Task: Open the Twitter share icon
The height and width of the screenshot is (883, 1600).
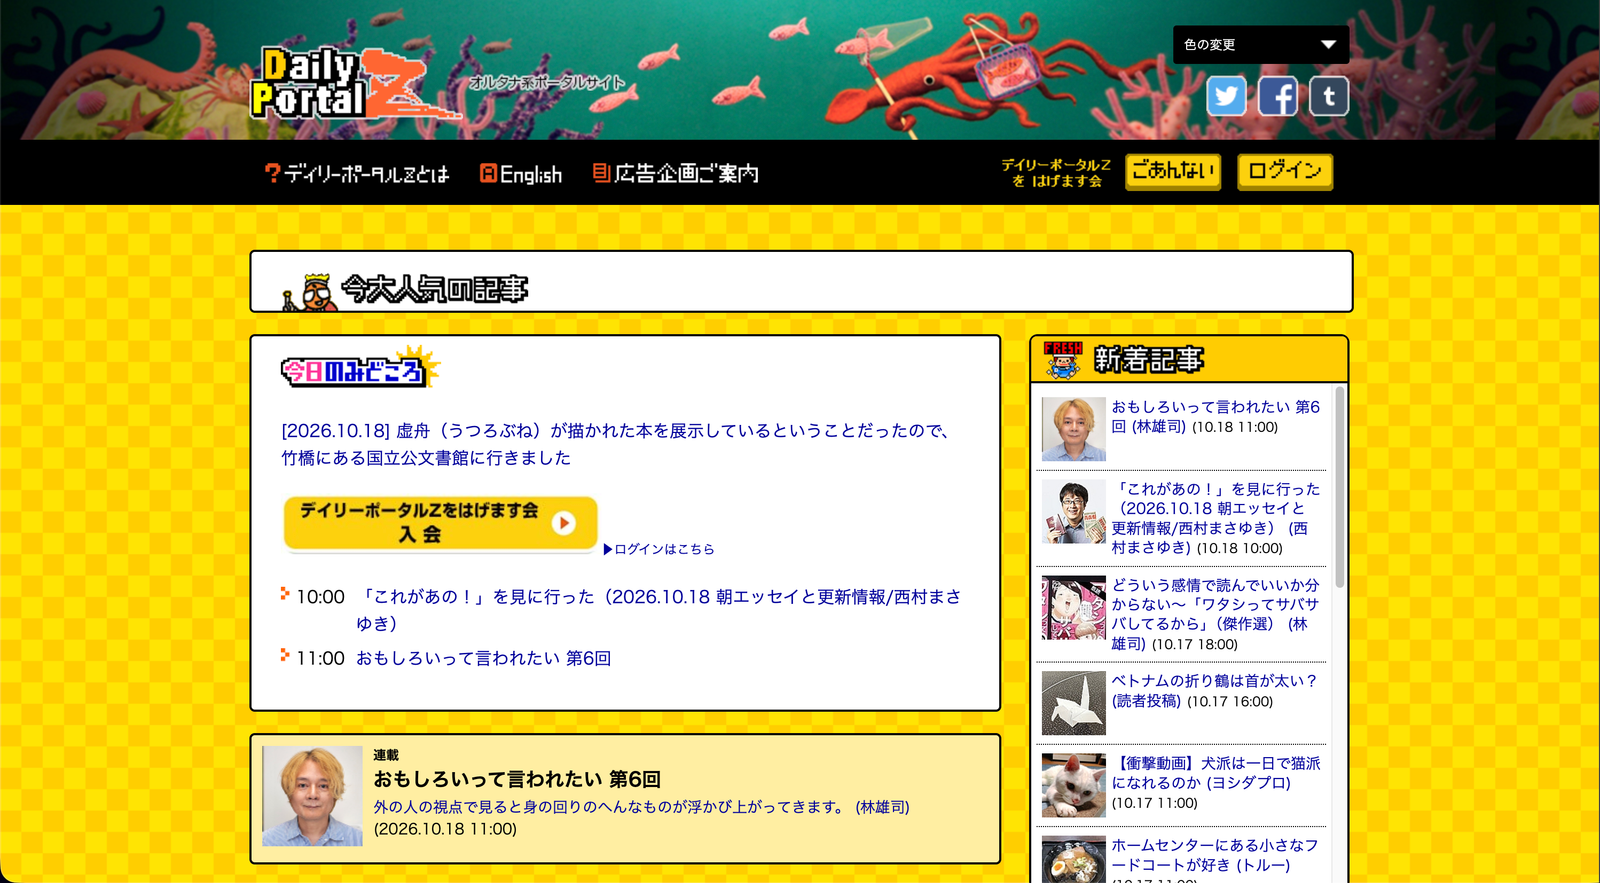Action: tap(1226, 96)
